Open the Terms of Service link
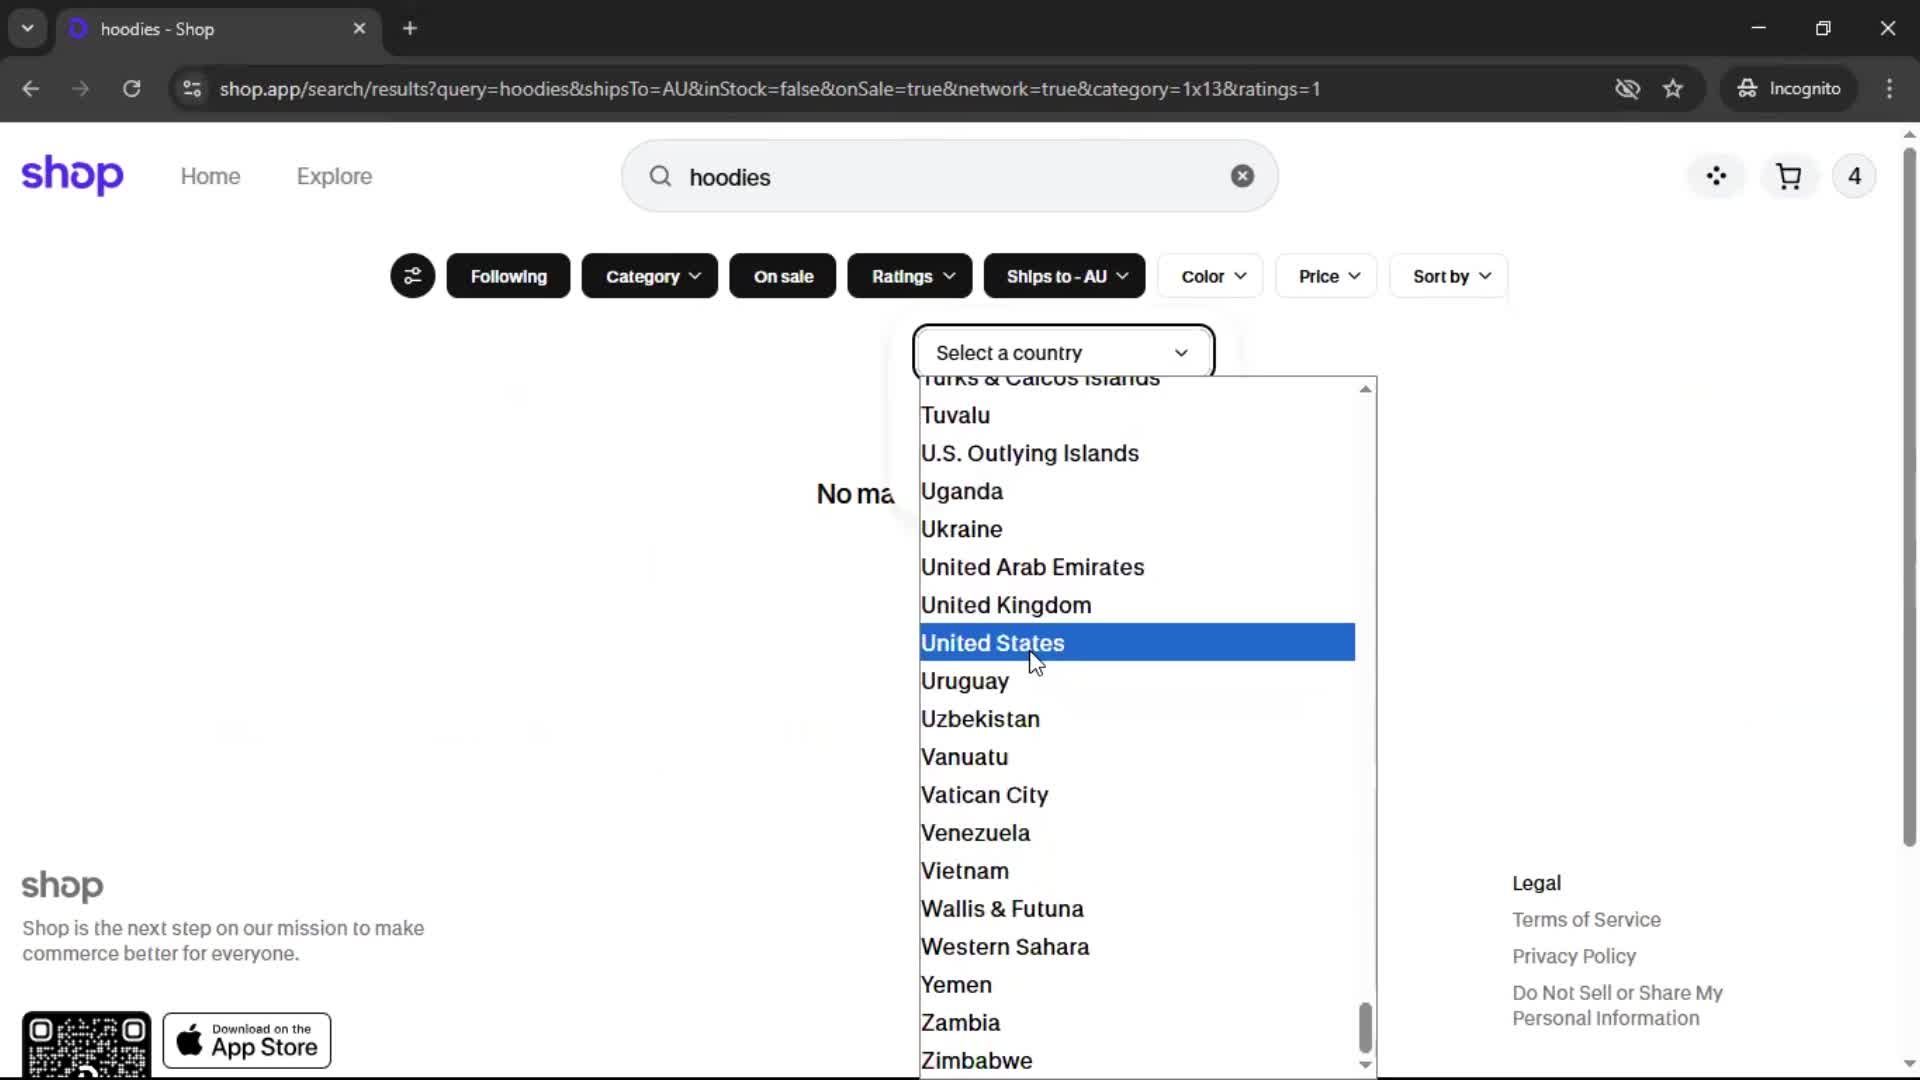Viewport: 1920px width, 1080px height. click(1585, 919)
